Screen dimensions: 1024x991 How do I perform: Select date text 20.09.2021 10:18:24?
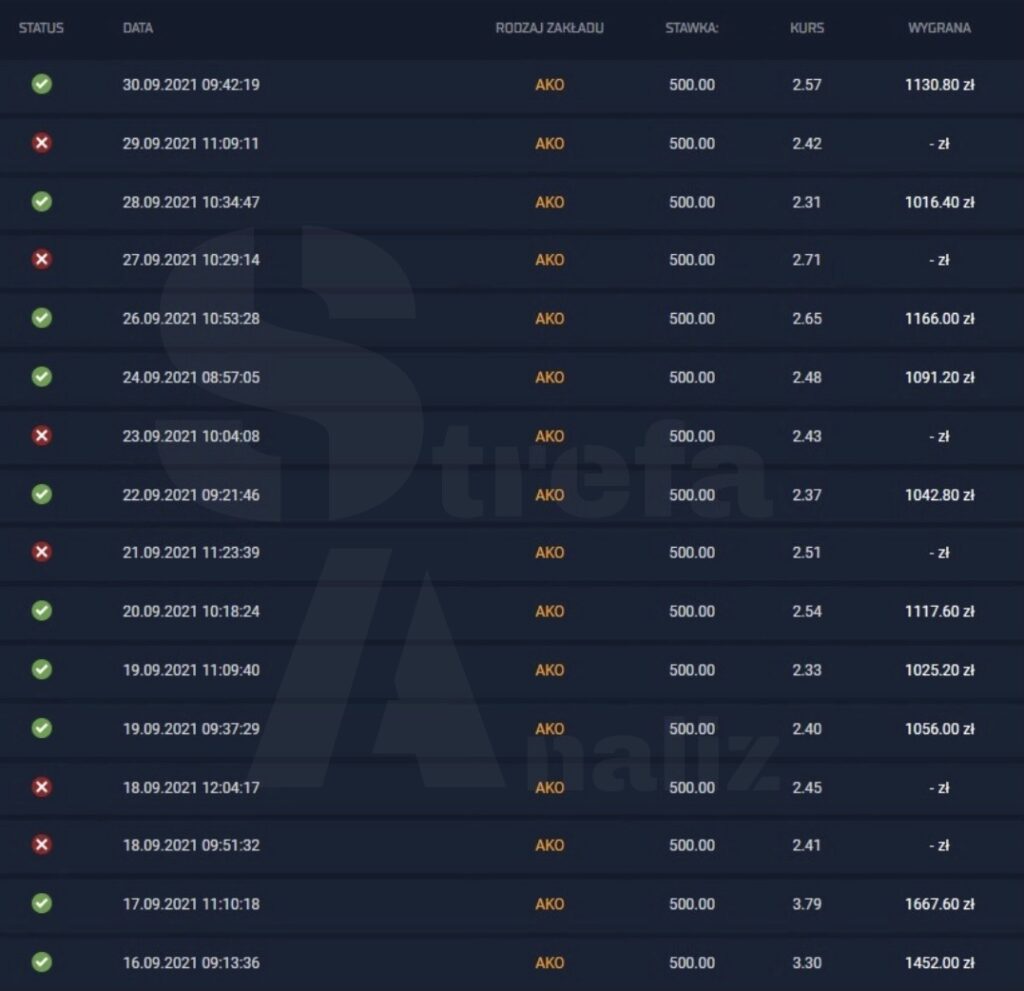coord(191,611)
